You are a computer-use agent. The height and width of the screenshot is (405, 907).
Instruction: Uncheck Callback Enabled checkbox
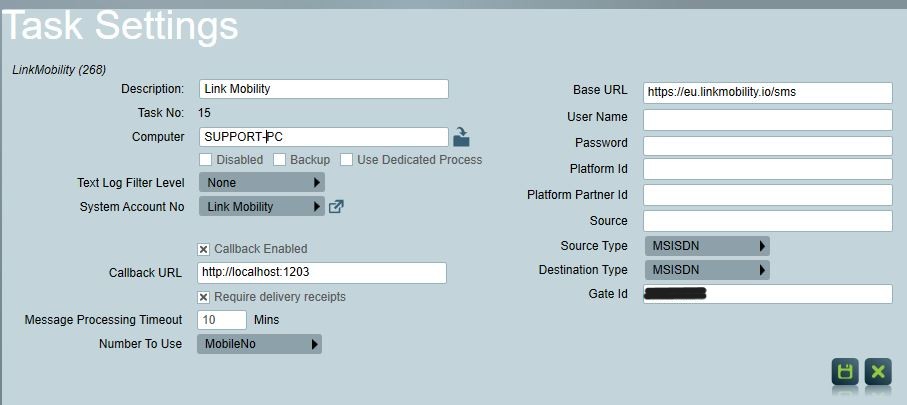pyautogui.click(x=204, y=249)
